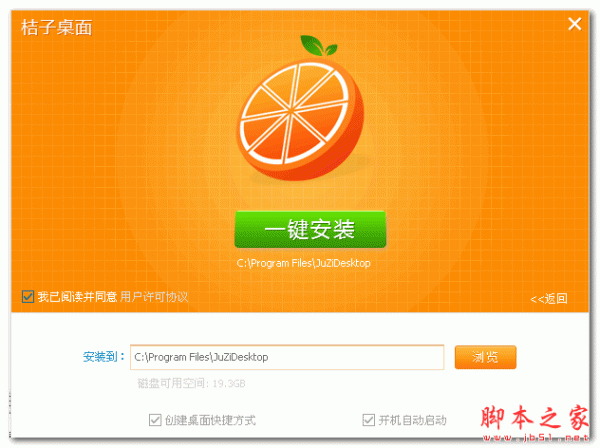
Task: Click the 磁盘可用空间 19.3GB text
Action: [191, 383]
